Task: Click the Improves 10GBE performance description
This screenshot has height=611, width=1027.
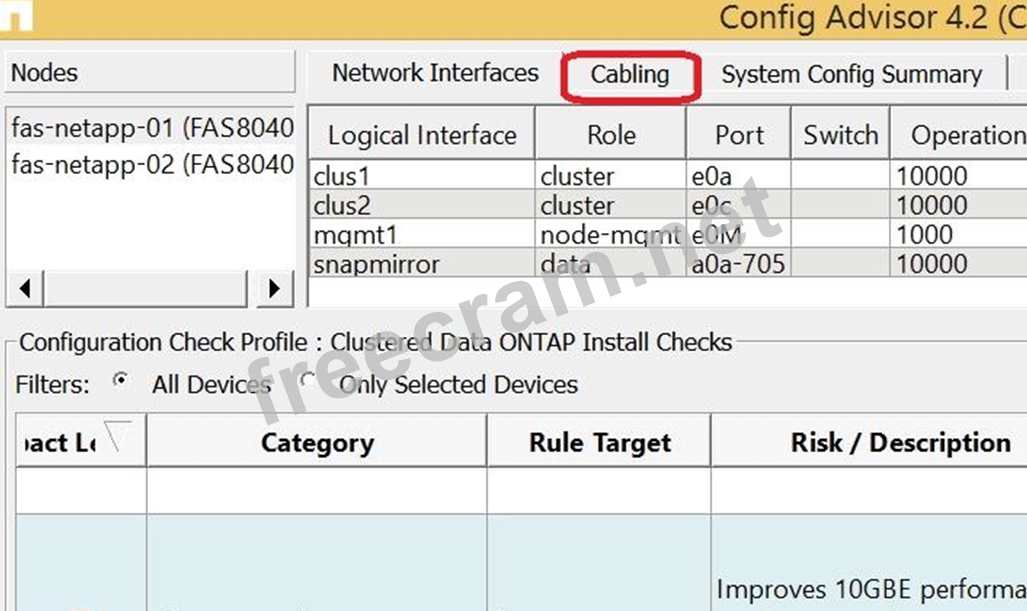Action: pyautogui.click(x=871, y=589)
